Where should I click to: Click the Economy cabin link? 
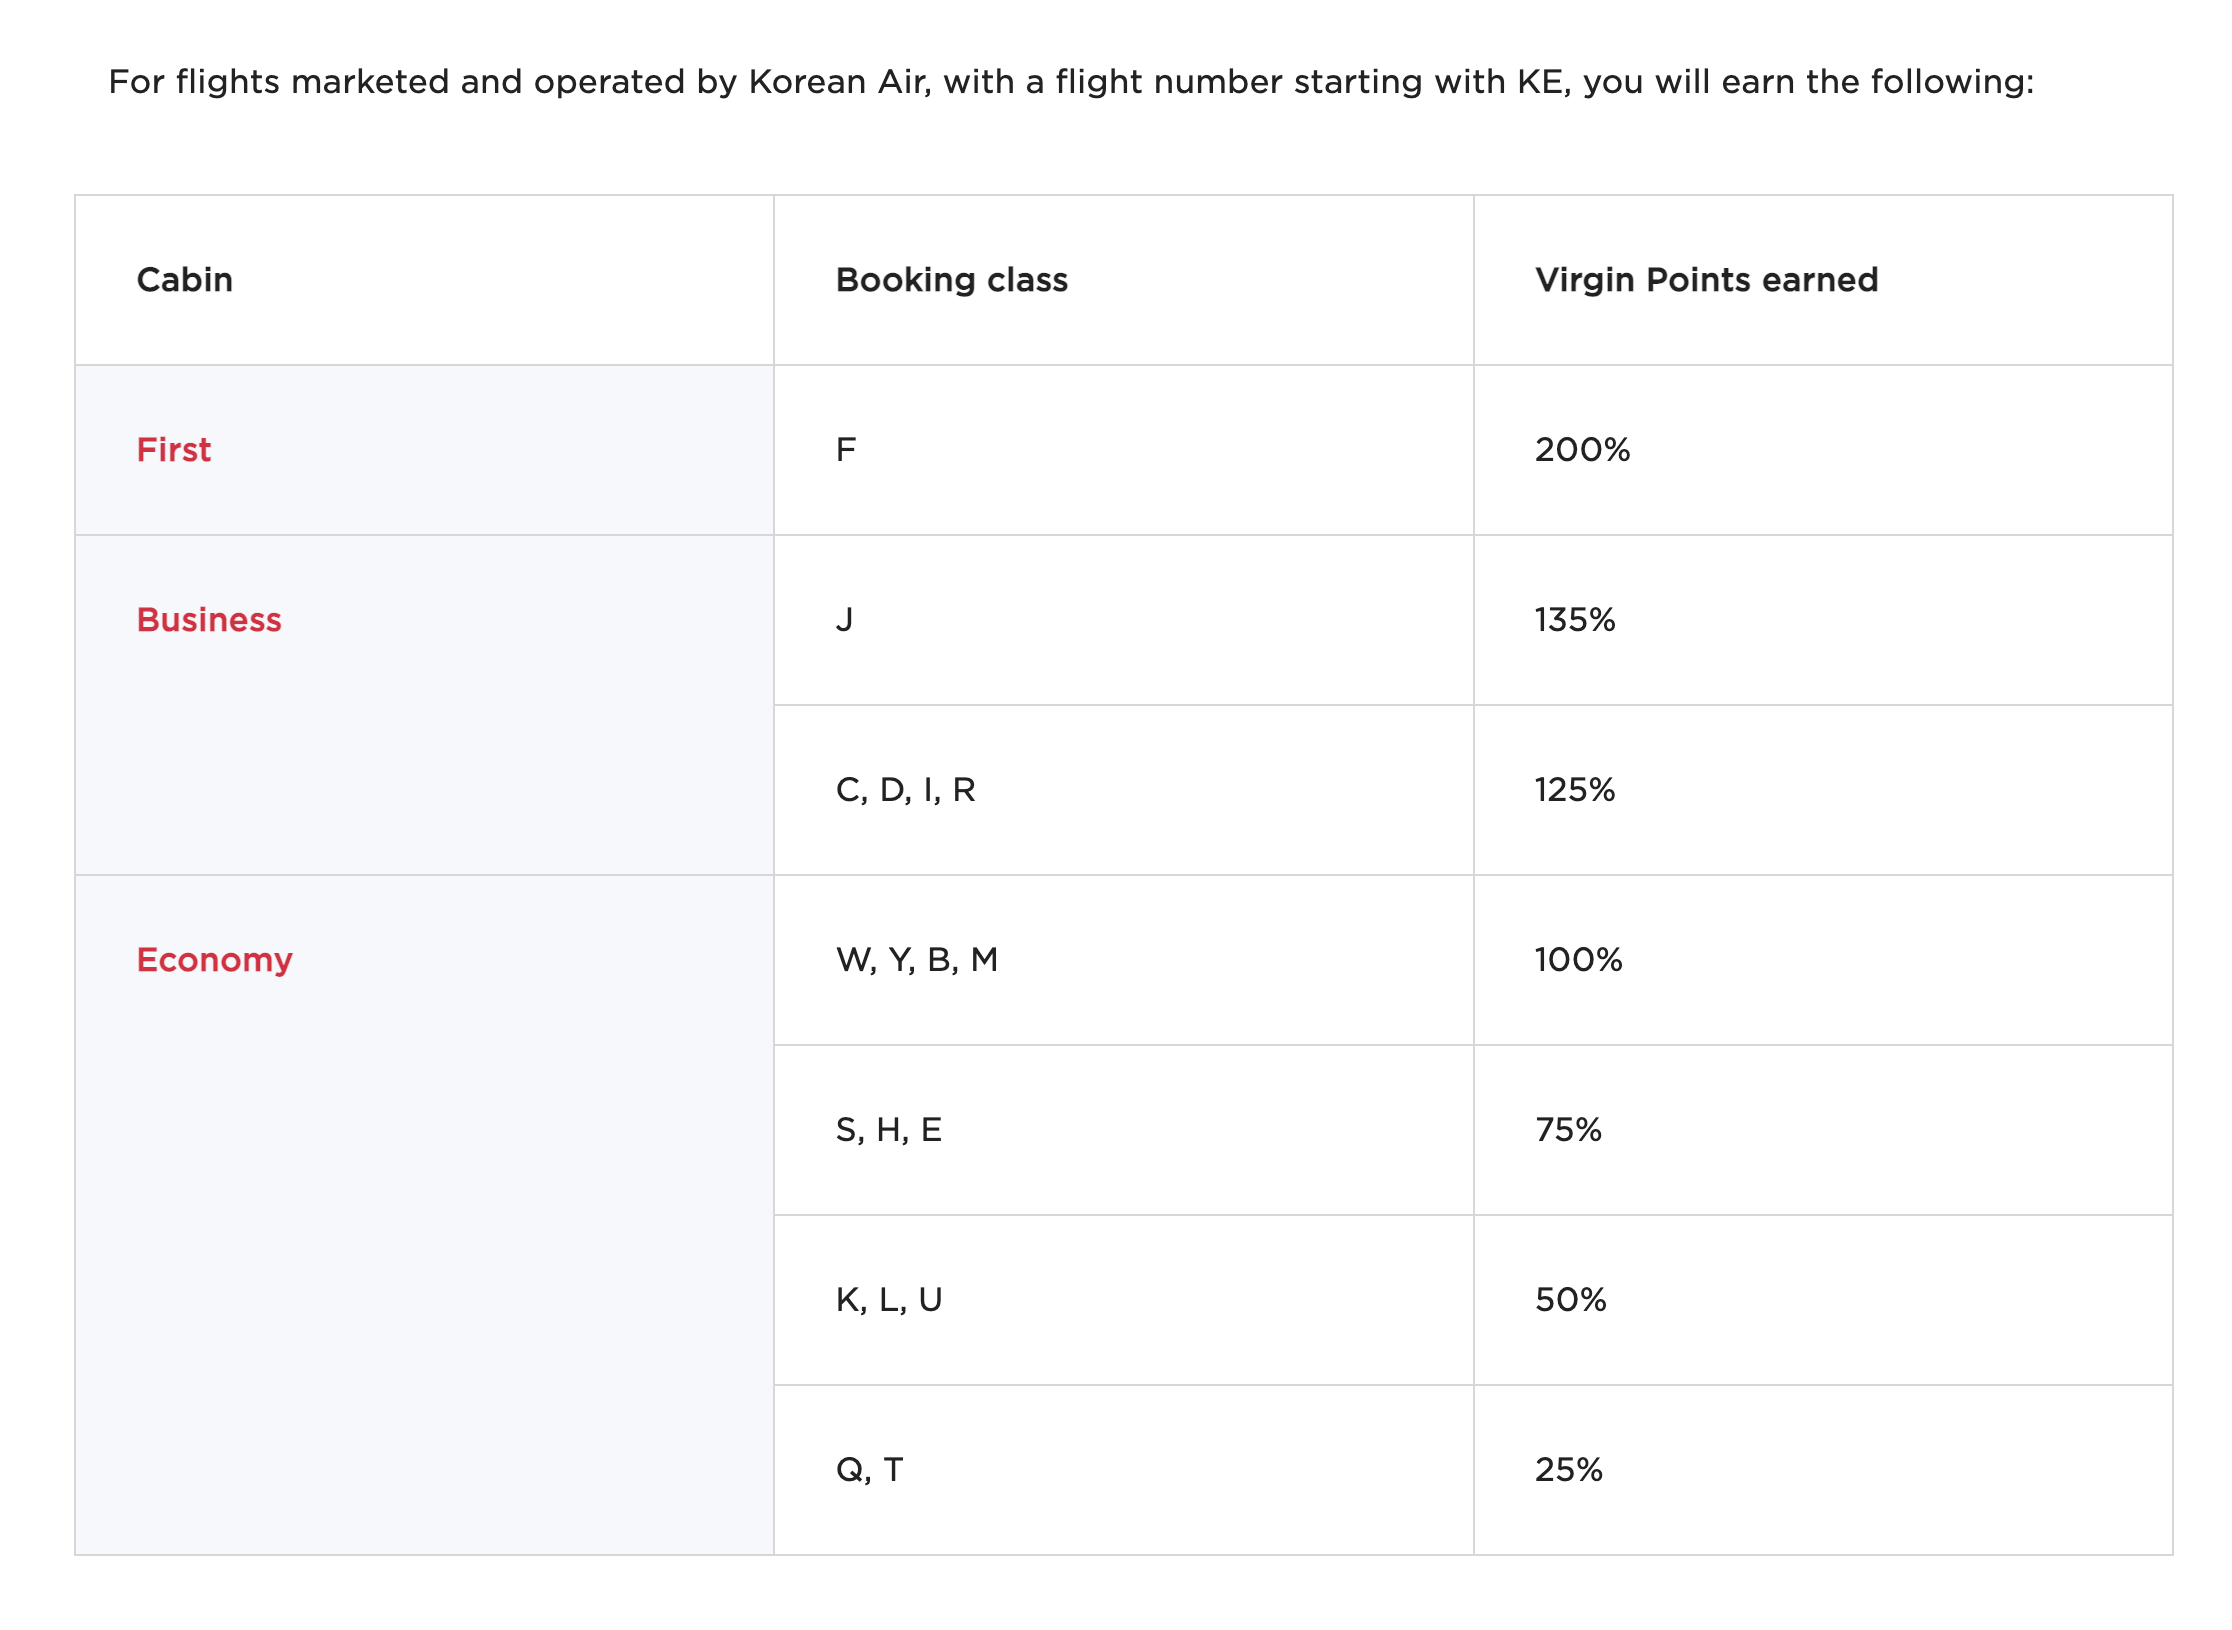(x=214, y=960)
